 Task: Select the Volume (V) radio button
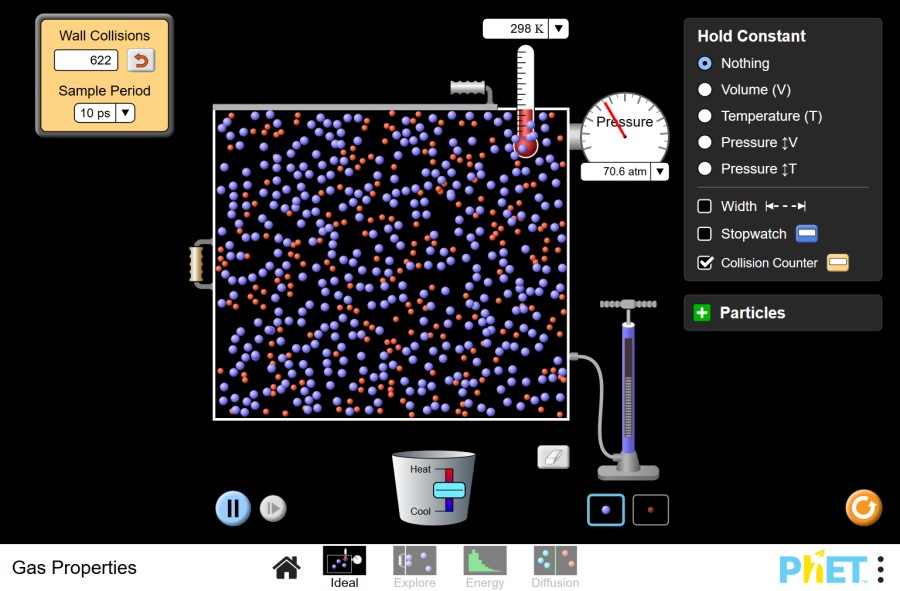tap(704, 90)
